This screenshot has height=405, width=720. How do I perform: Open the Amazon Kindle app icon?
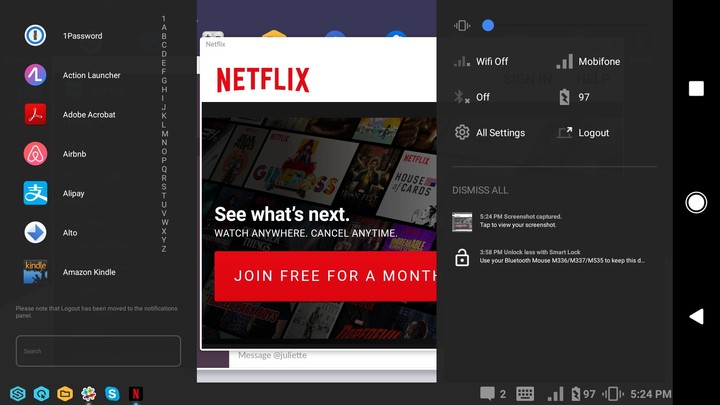(x=35, y=272)
